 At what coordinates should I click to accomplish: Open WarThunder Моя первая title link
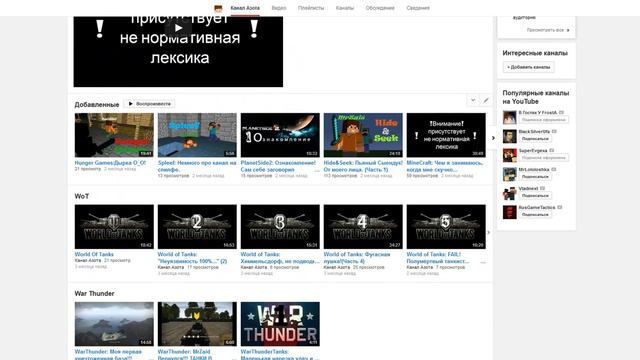108,354
